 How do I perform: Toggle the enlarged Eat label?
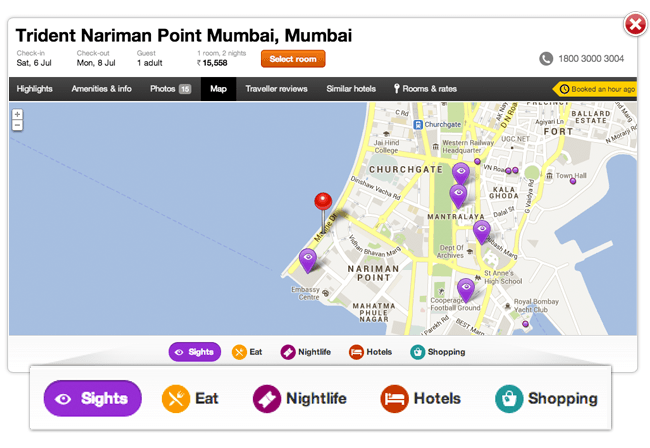(x=206, y=398)
